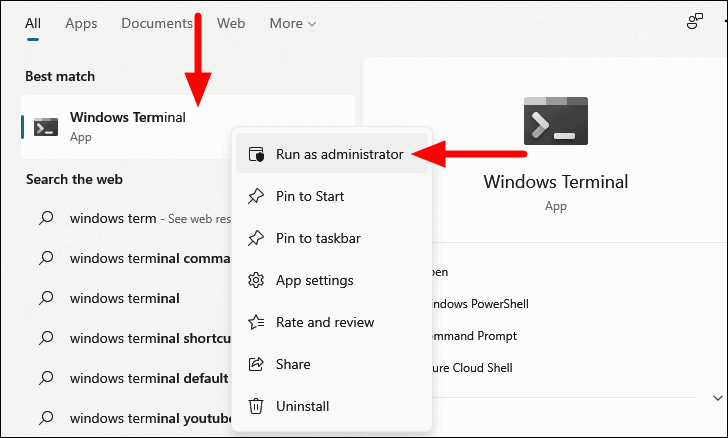Expand the preview pane chevron at bottom right
728x438 pixels.
pos(717,398)
